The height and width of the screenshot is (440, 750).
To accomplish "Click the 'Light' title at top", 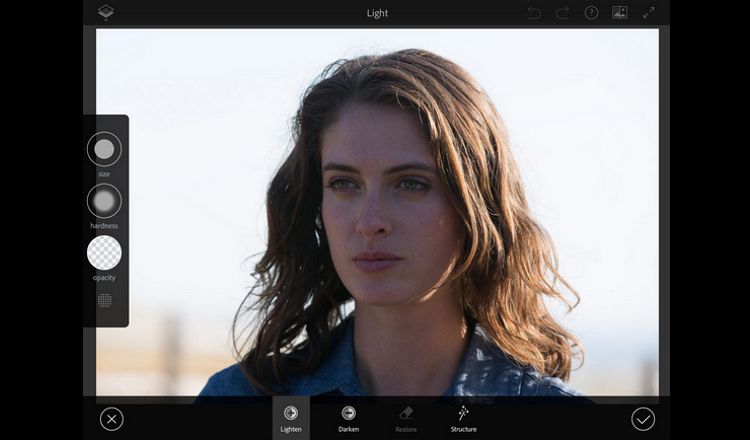I will click(x=378, y=13).
